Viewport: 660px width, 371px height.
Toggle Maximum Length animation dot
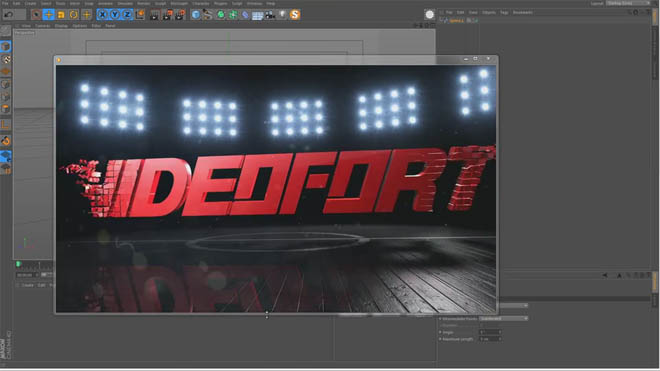click(x=440, y=339)
